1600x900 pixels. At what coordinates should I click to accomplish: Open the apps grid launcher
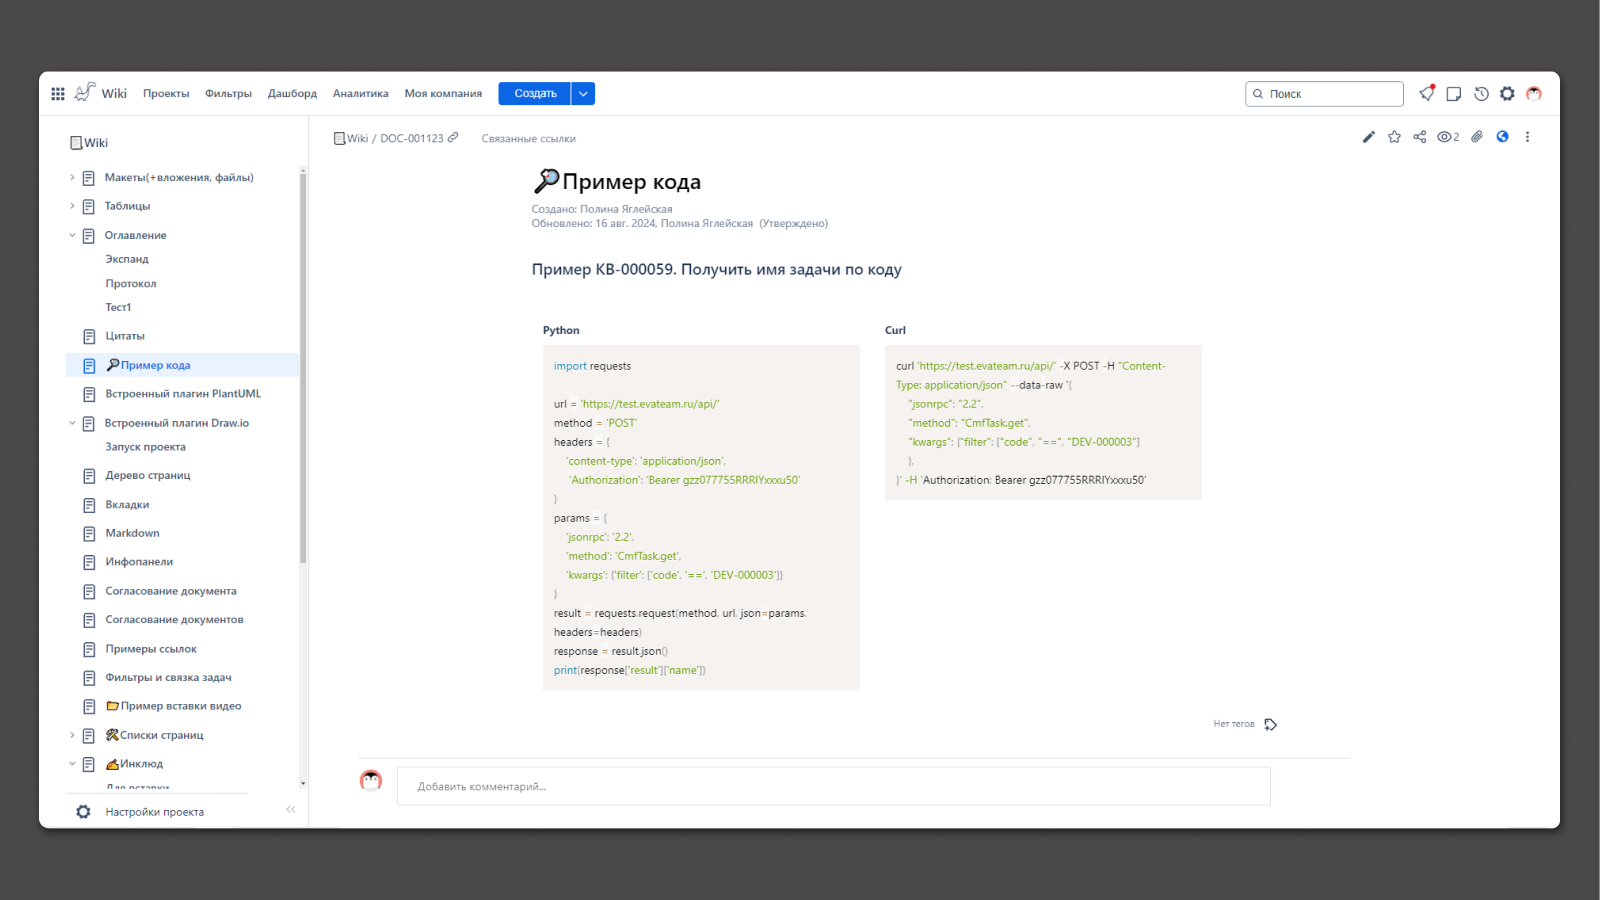point(58,94)
